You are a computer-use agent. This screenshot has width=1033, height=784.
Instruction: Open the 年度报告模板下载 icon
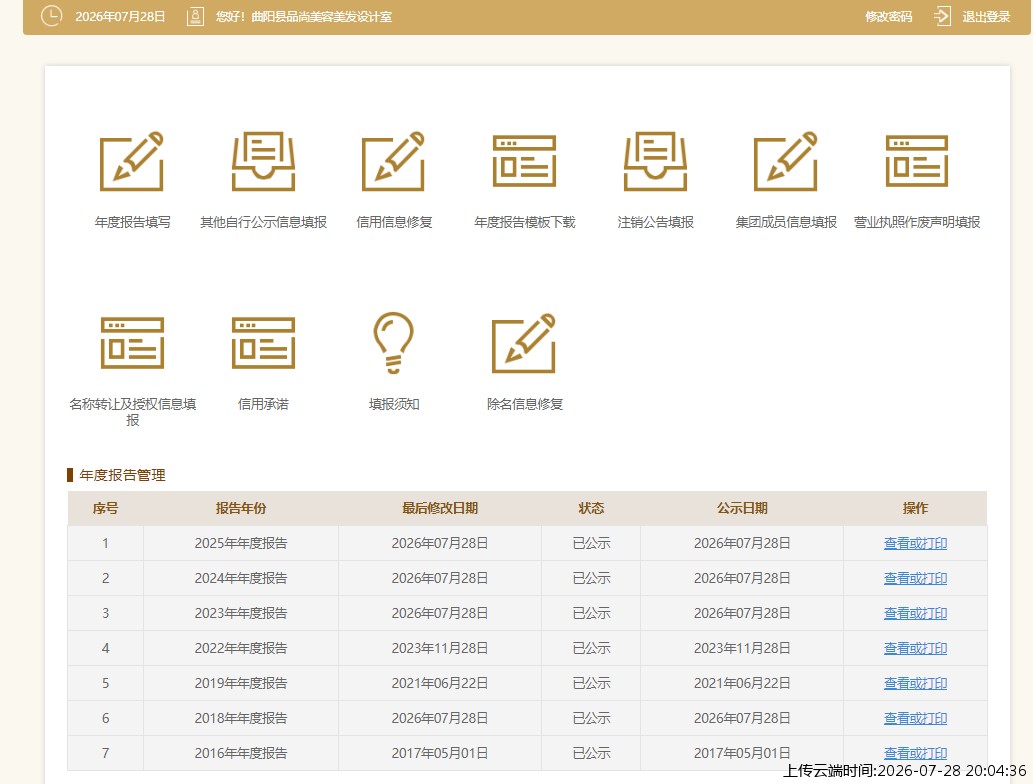coord(524,161)
